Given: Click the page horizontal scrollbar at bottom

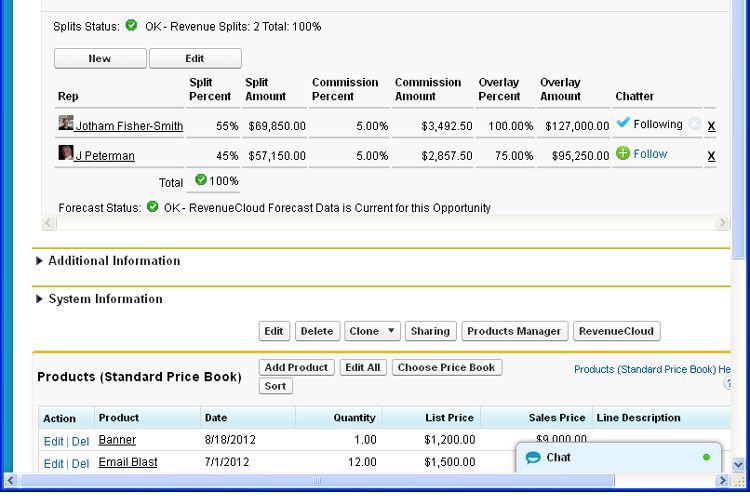Looking at the screenshot, I should point(318,482).
